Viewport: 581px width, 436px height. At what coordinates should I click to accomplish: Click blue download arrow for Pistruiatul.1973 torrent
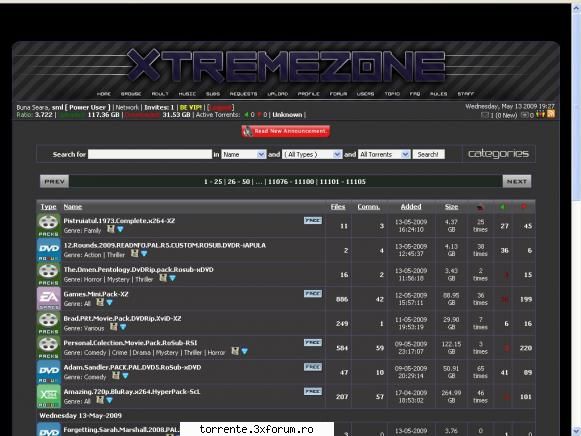coord(120,230)
